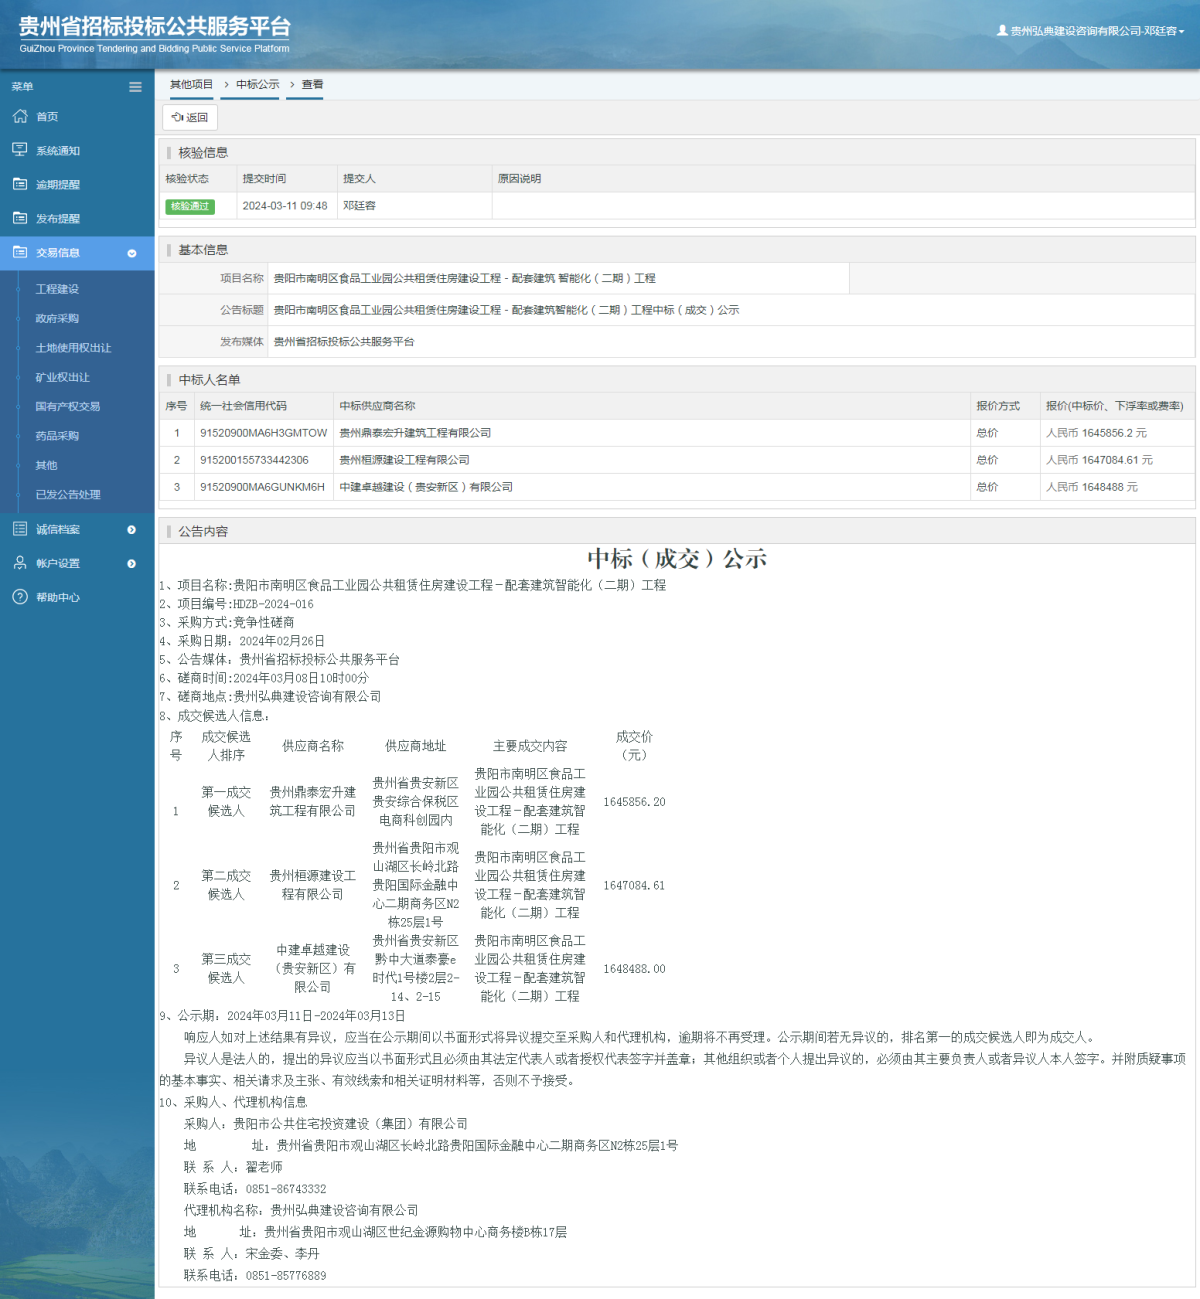Open 矿业权出让 submenu item

click(x=62, y=378)
